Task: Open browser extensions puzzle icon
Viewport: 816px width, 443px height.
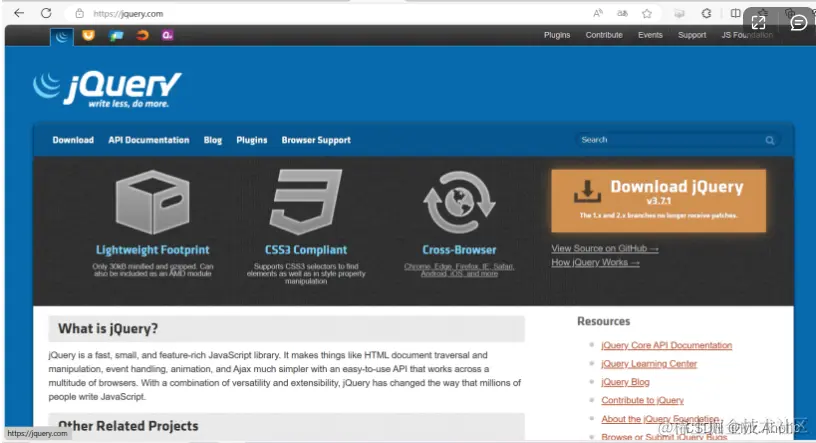Action: pos(706,14)
